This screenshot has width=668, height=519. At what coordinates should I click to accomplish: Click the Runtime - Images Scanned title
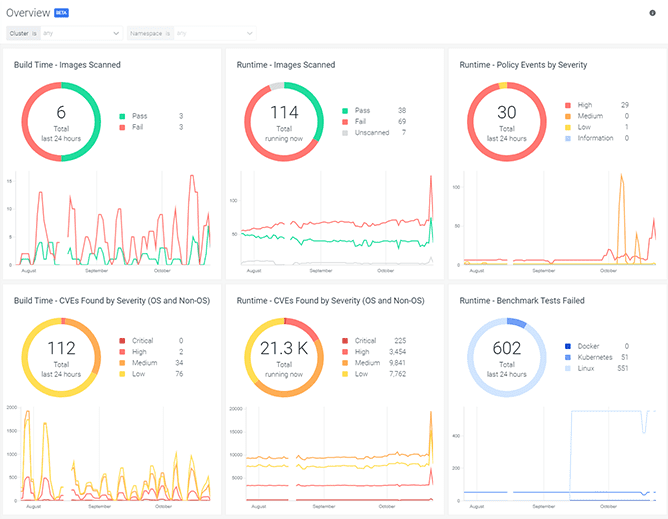tap(286, 65)
